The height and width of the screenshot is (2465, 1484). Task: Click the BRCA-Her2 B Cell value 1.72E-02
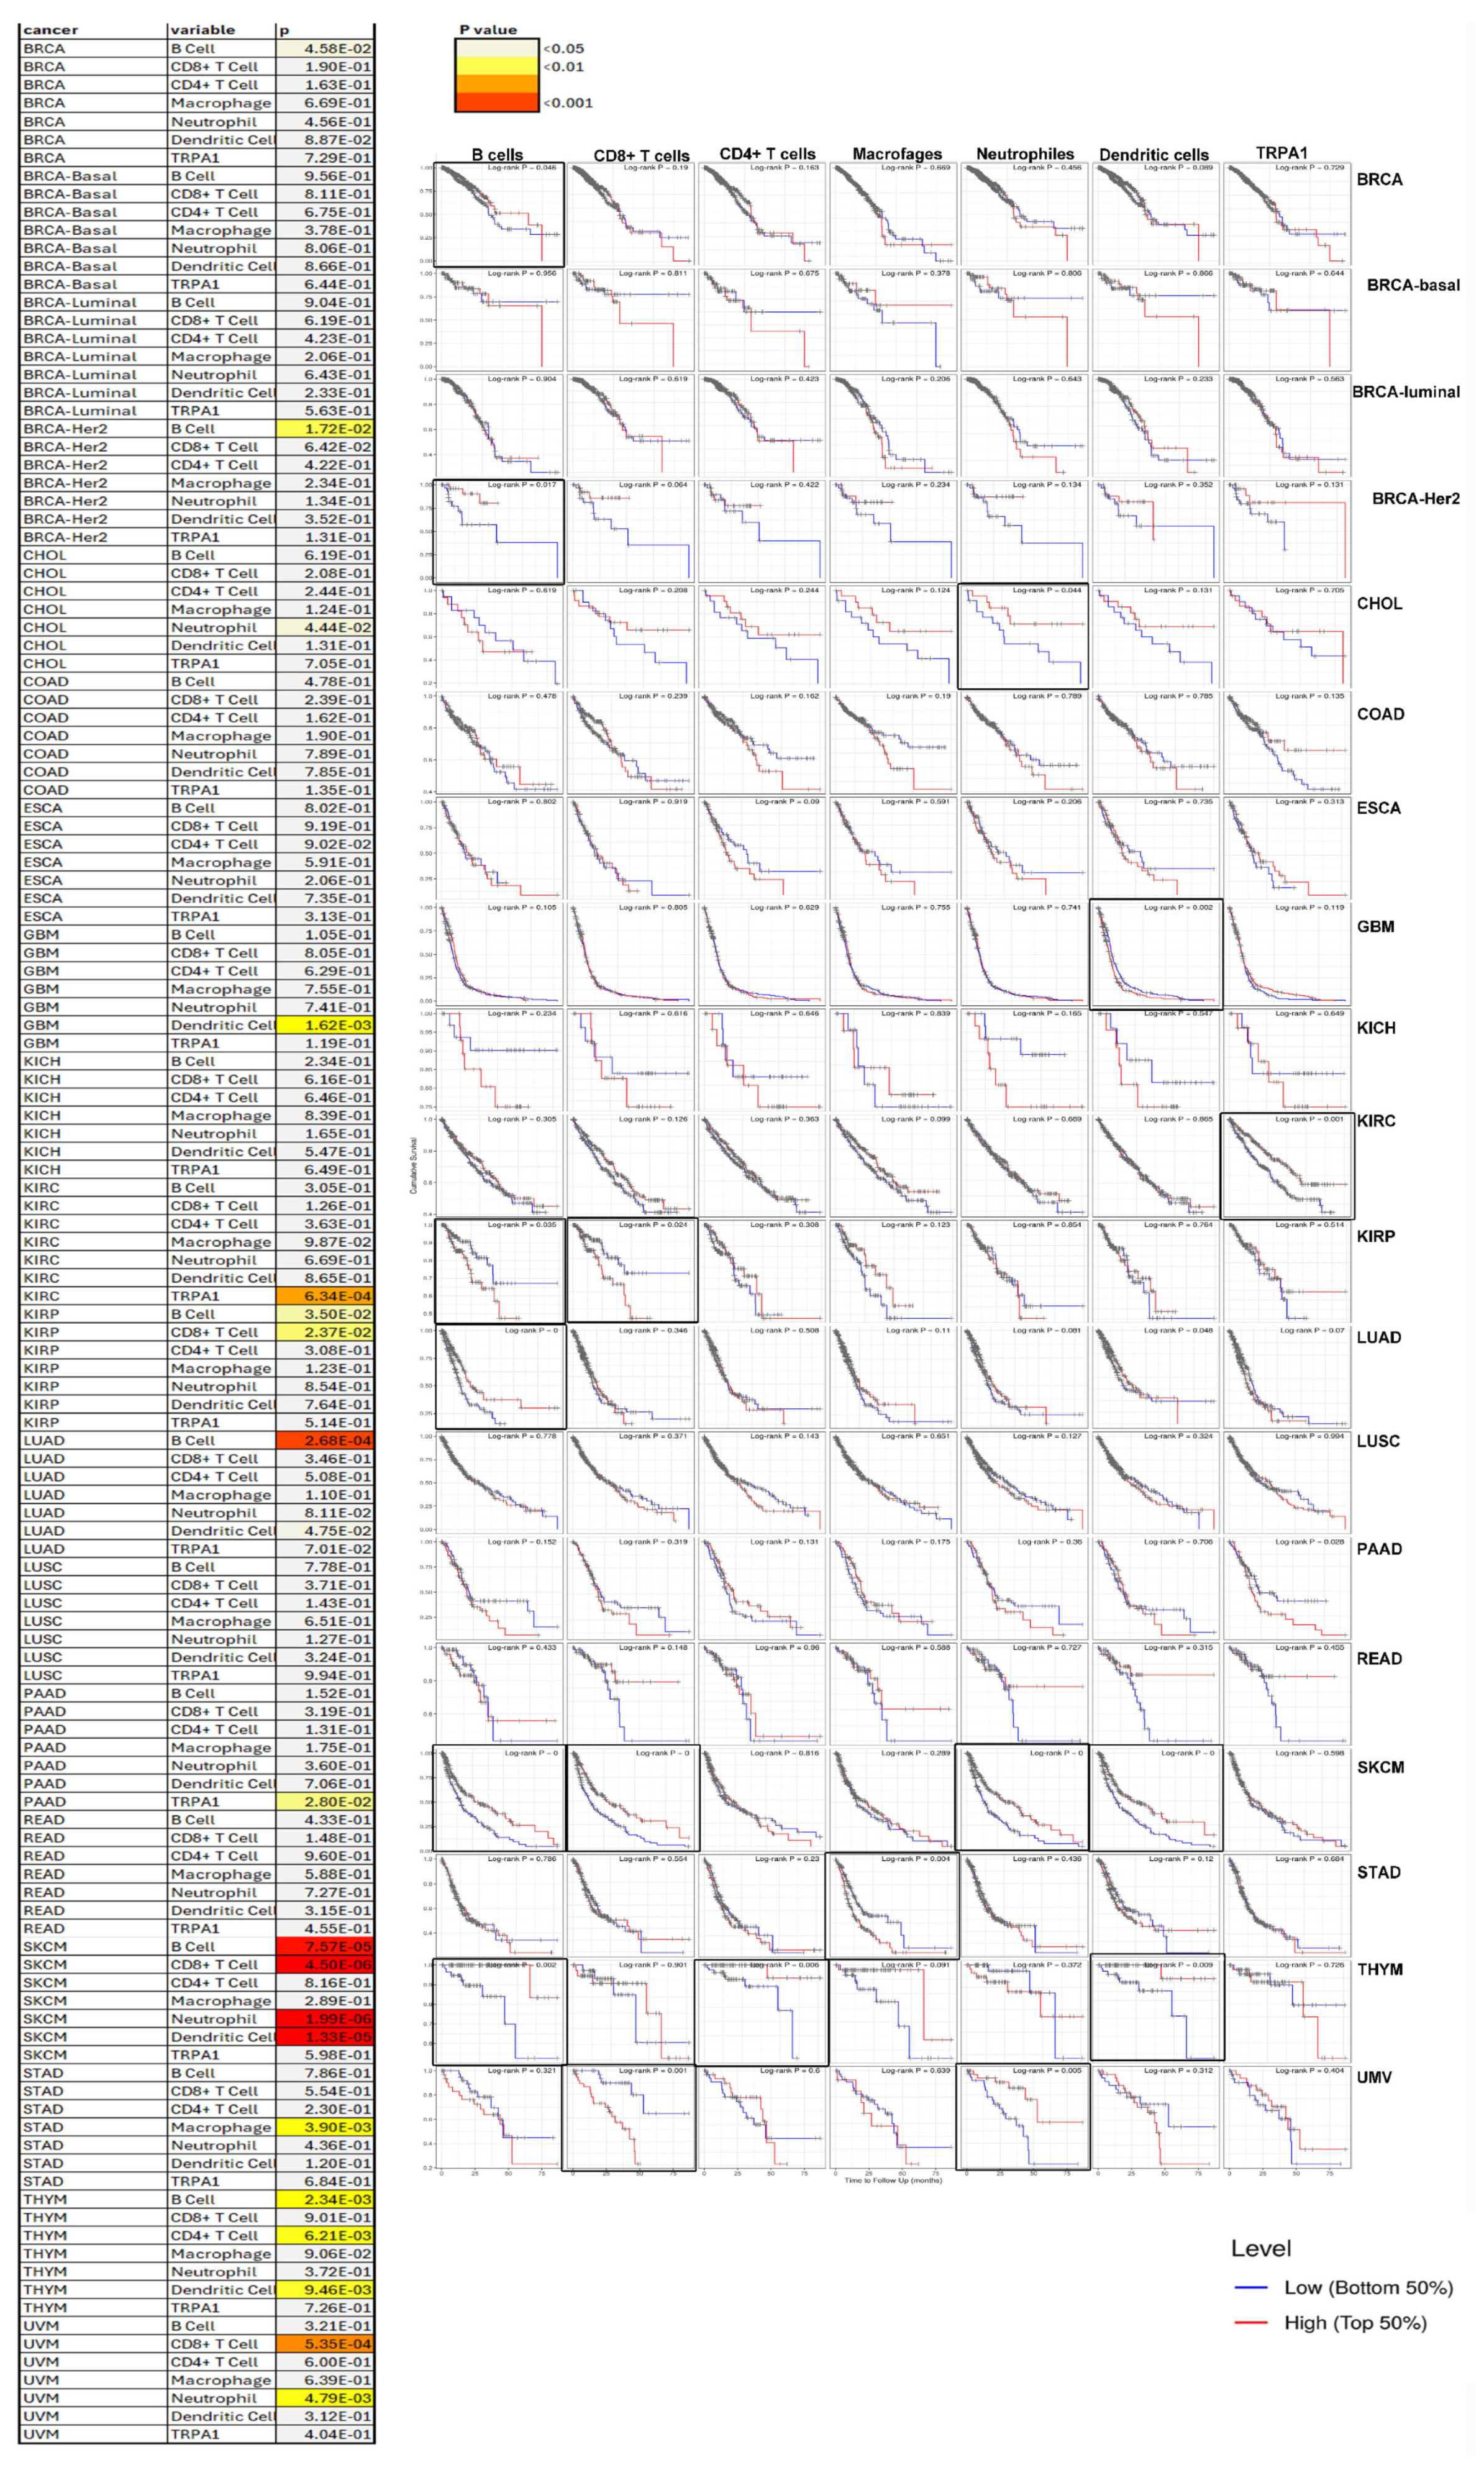(x=325, y=428)
